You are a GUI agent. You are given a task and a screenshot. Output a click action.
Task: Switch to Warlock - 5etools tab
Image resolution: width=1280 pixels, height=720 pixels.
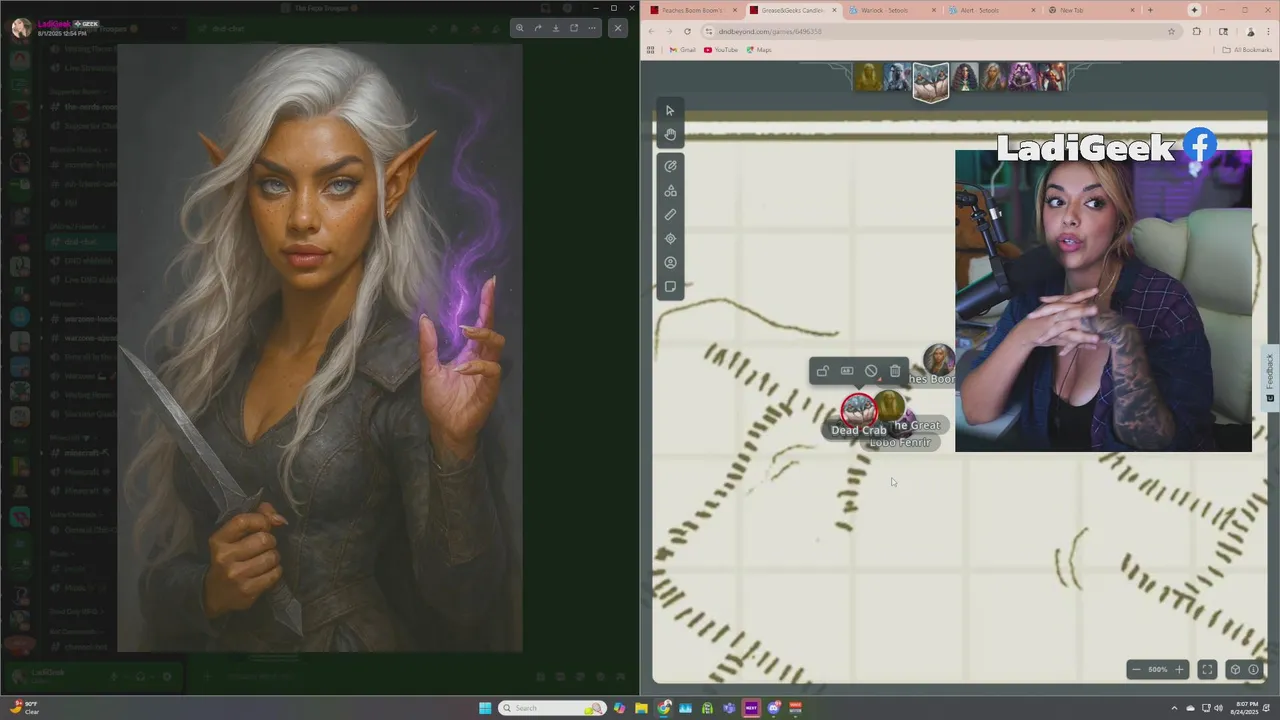point(892,10)
